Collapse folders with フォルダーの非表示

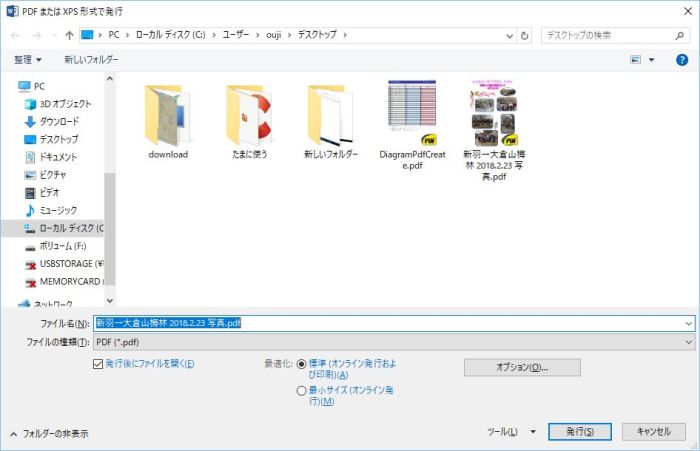(x=50, y=434)
